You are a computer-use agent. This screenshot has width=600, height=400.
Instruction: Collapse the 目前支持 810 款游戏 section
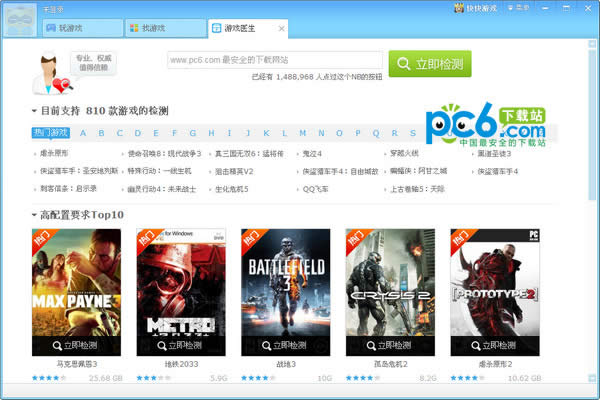(35, 109)
